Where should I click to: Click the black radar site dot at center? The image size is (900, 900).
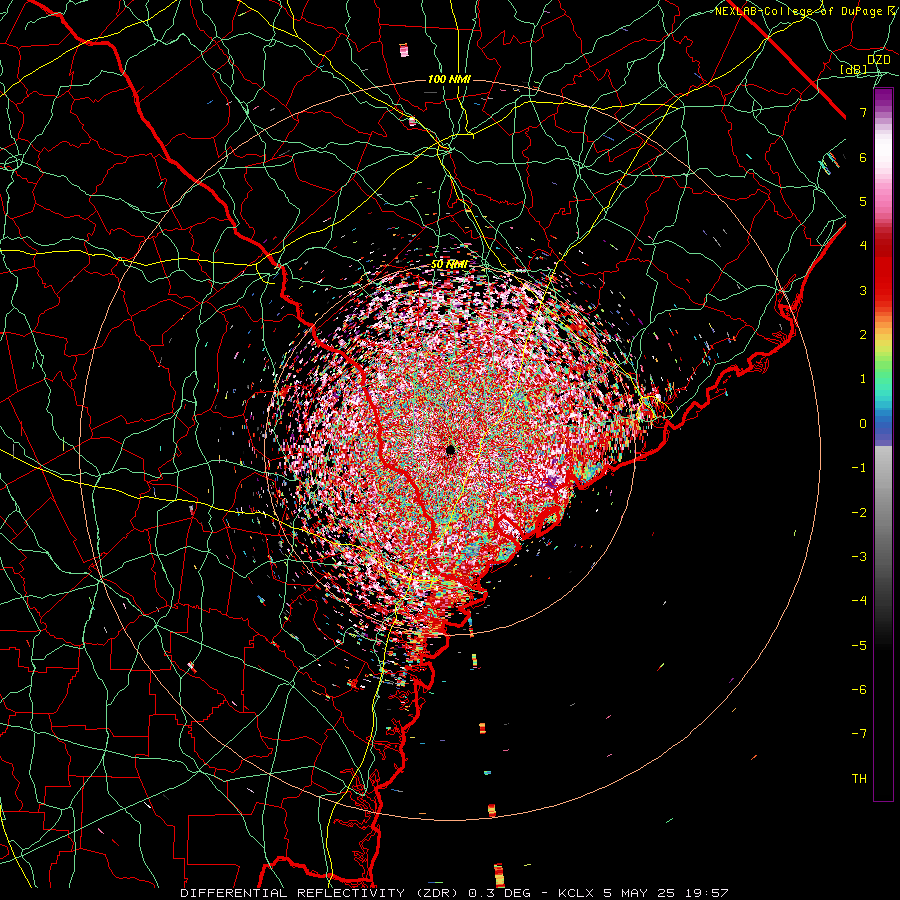coord(451,449)
